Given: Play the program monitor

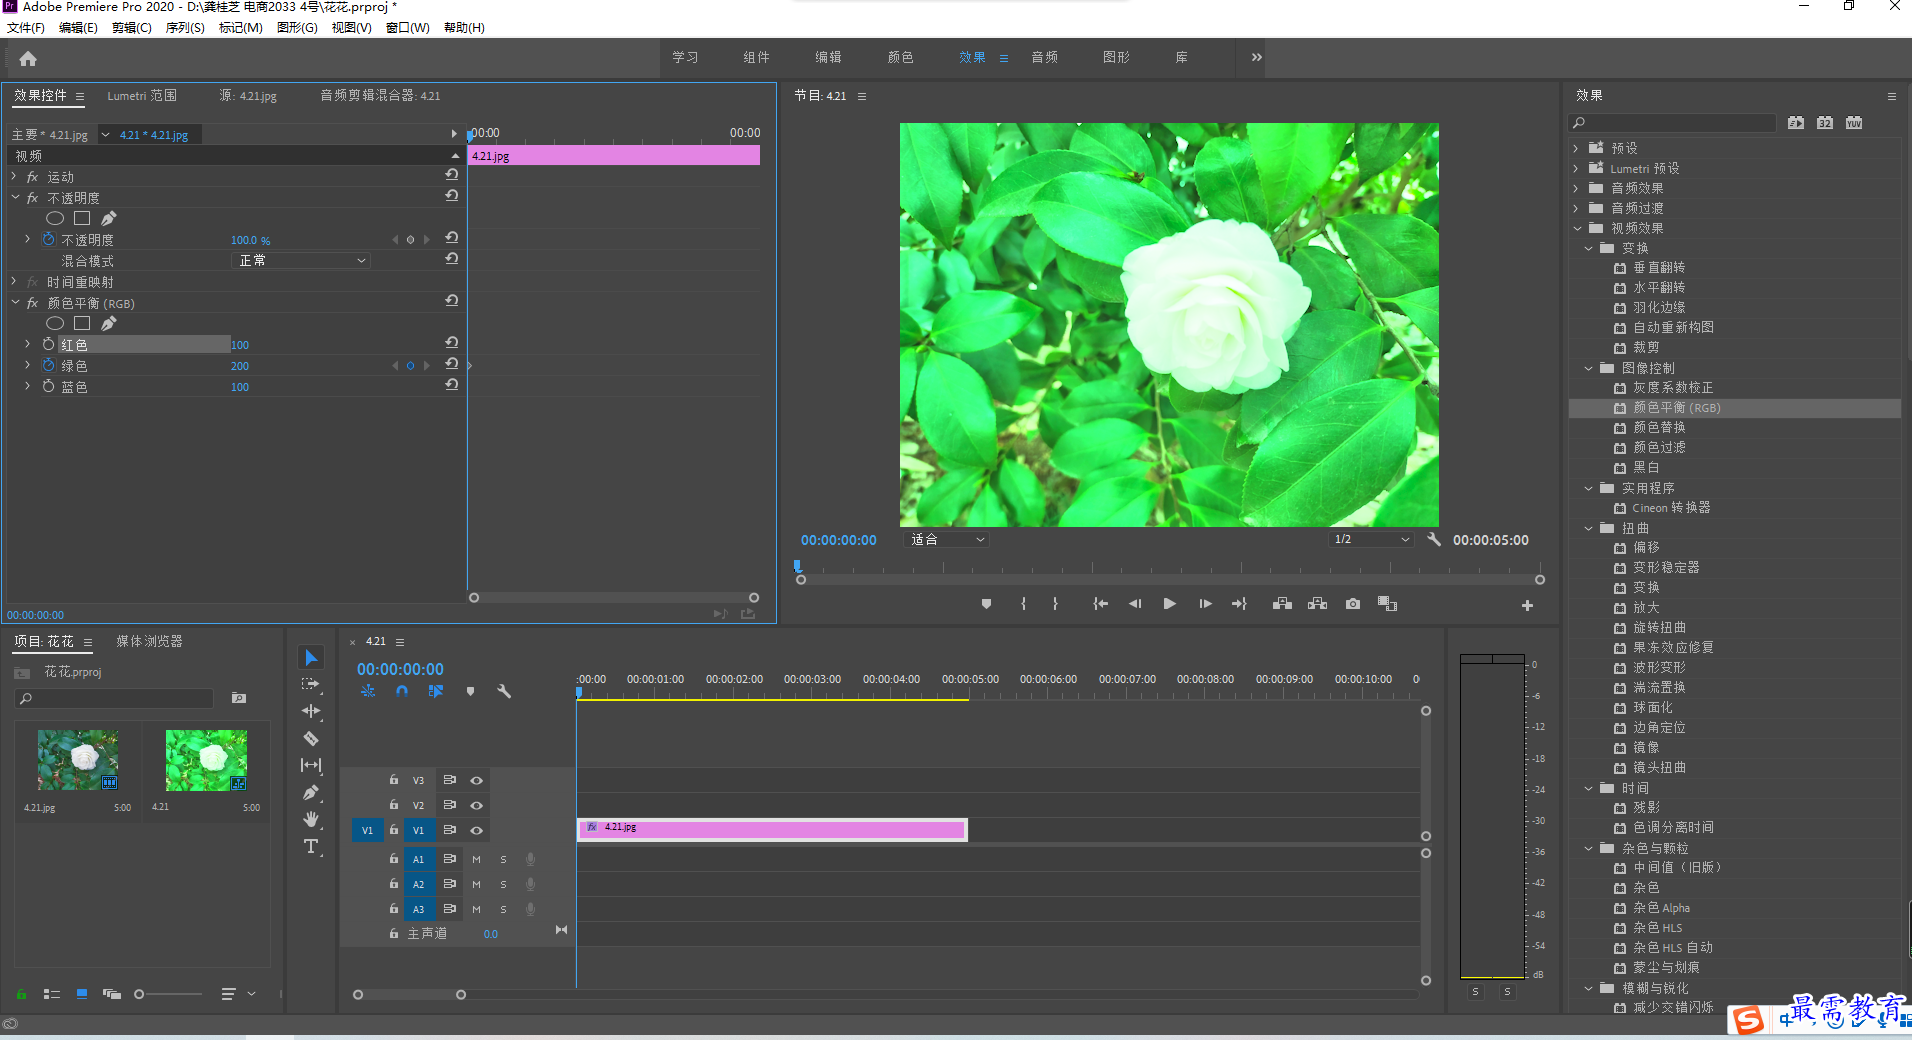Looking at the screenshot, I should [x=1169, y=604].
